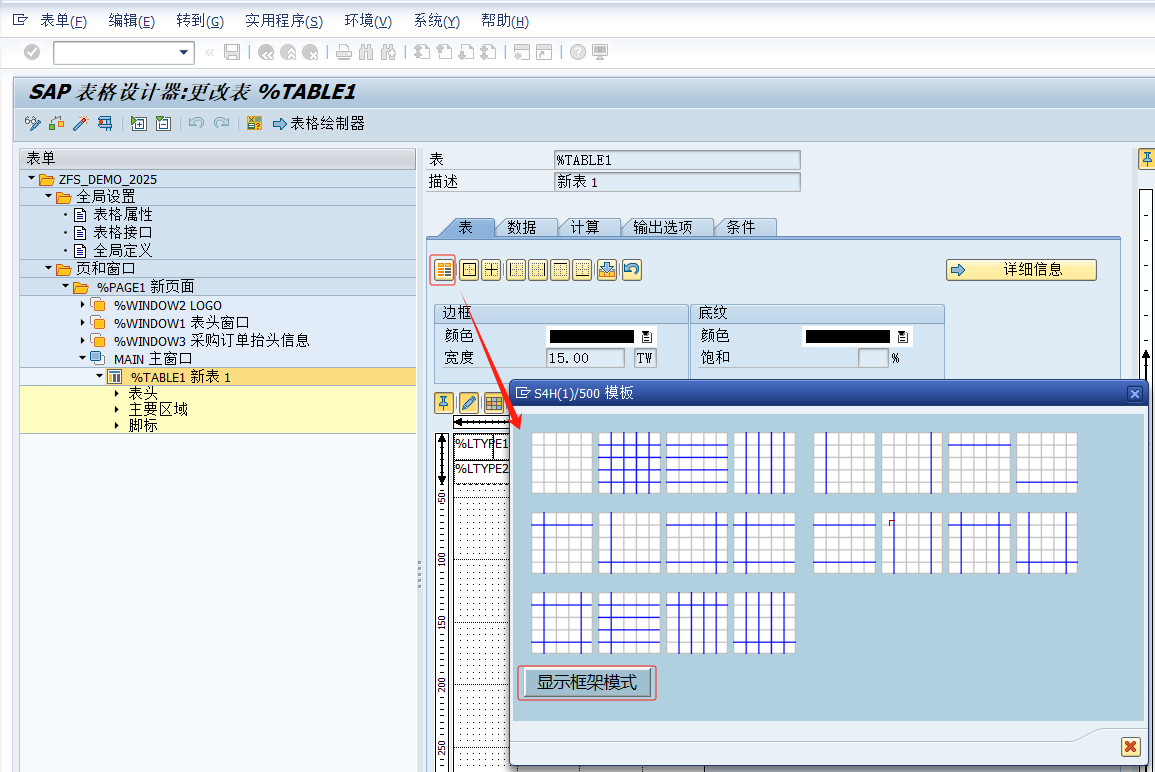Viewport: 1155px width, 772px height.
Task: Click the undo pattern changes icon
Action: pos(630,269)
